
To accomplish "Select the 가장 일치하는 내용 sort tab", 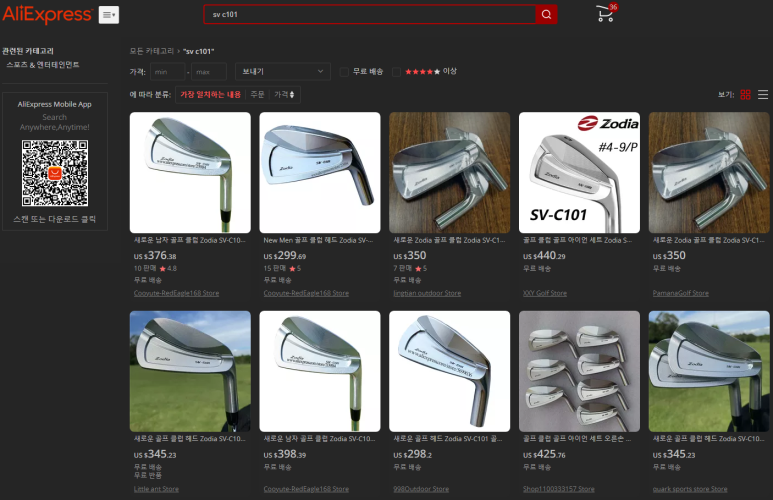I will point(211,94).
